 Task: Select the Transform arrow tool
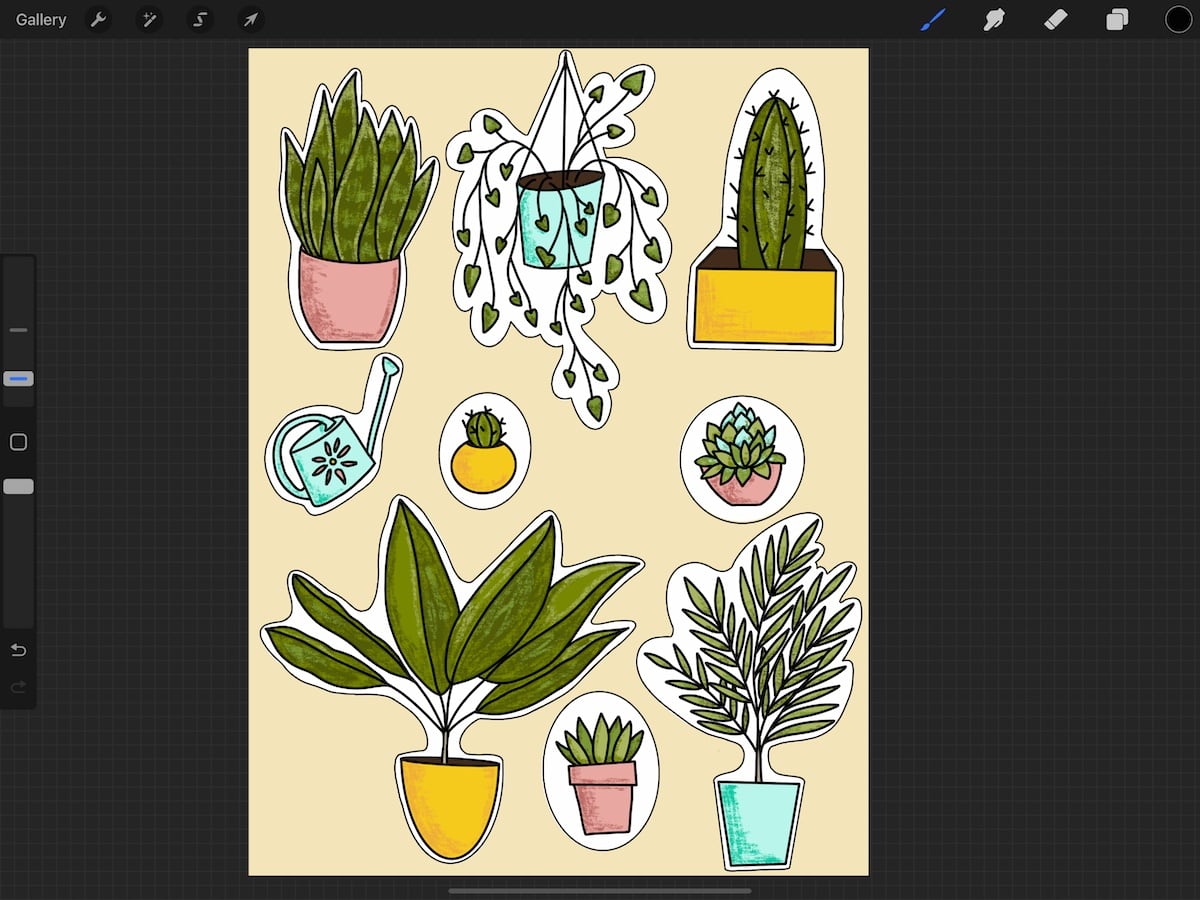(x=250, y=19)
